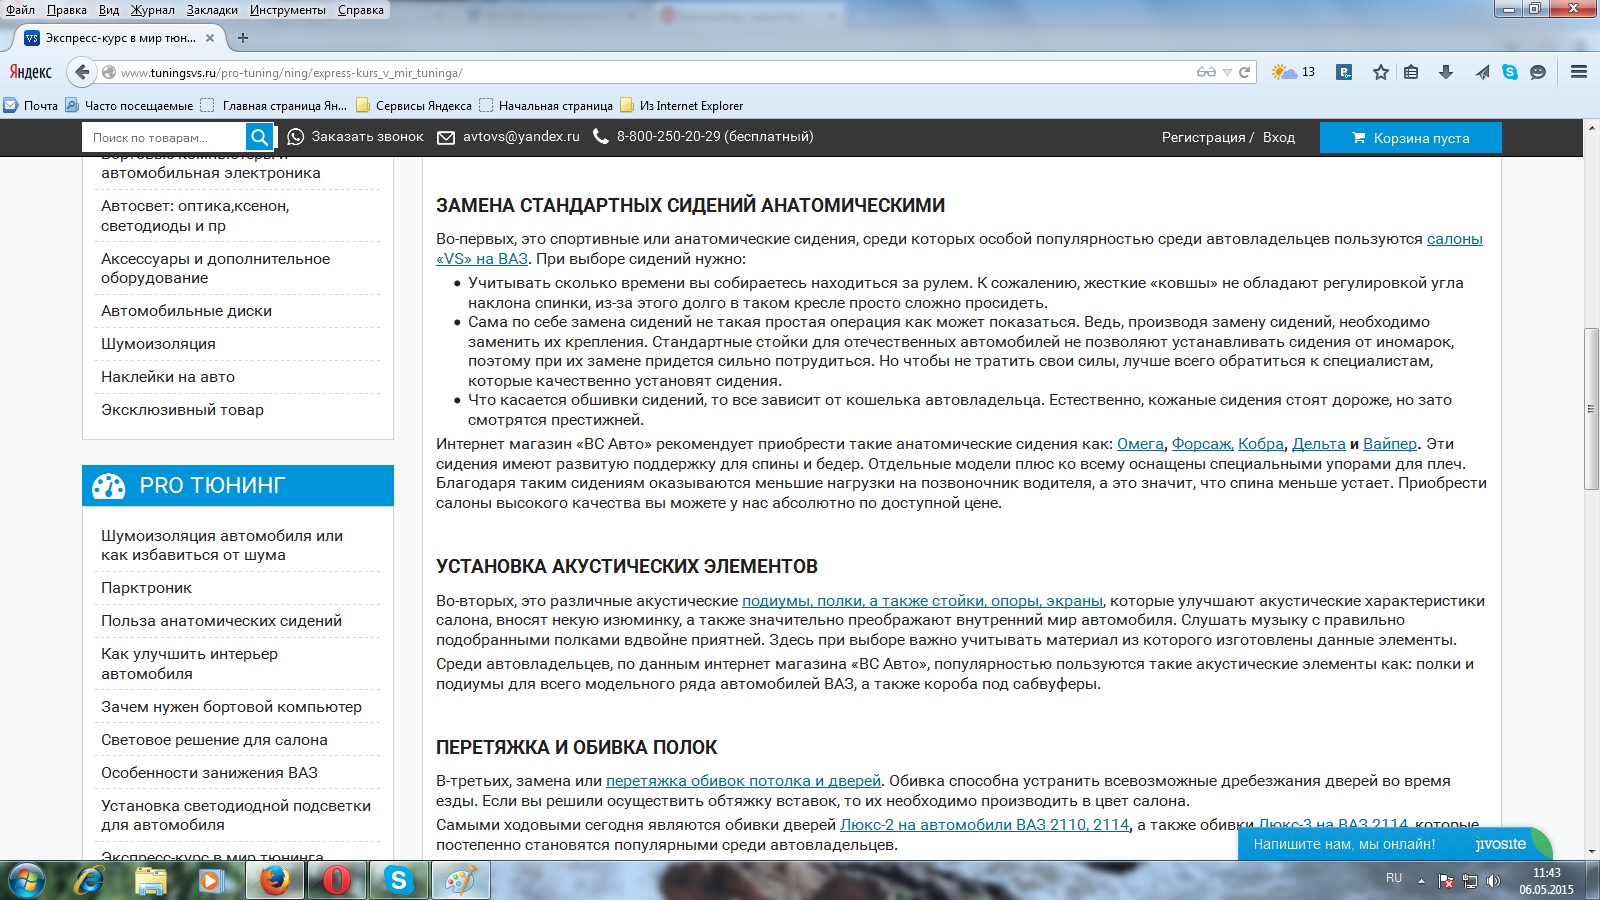Bookmark this page with star icon
This screenshot has width=1600, height=900.
pos(1381,72)
